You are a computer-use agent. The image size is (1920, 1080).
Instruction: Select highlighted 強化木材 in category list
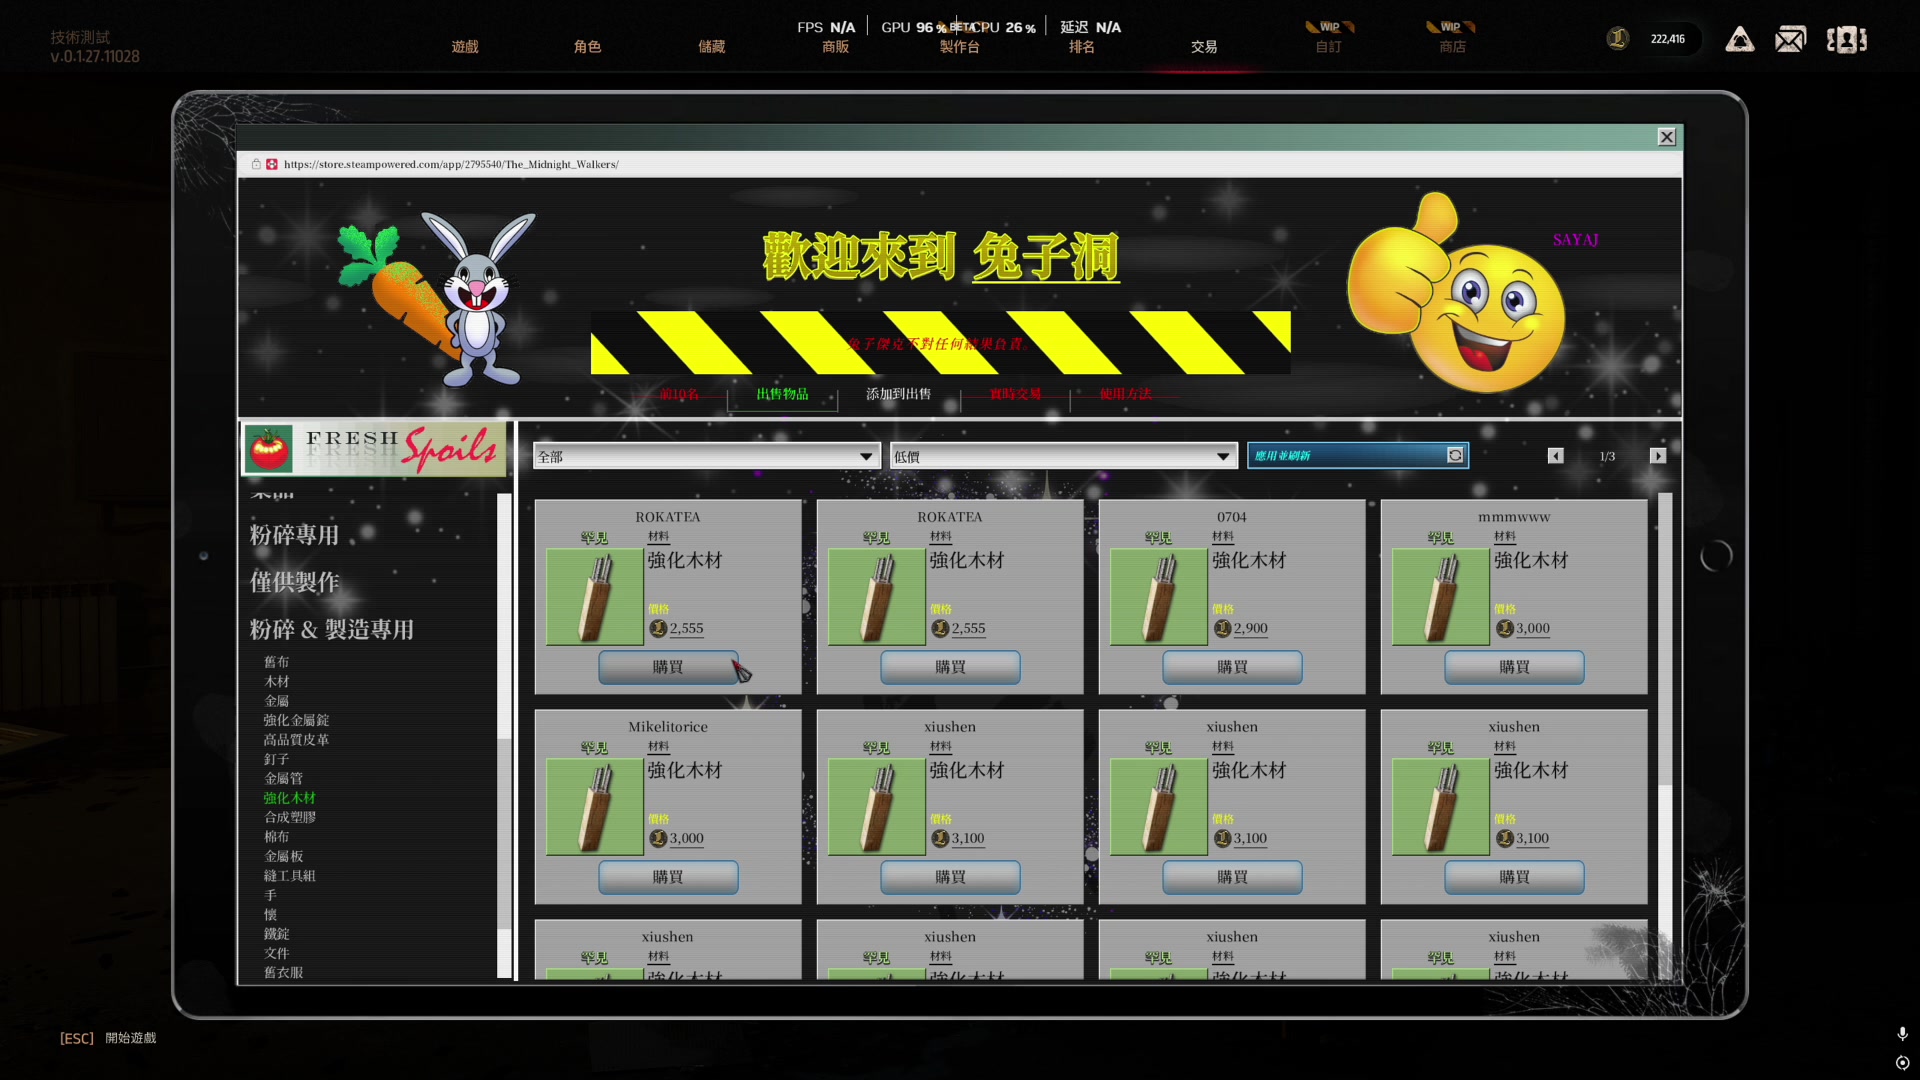(289, 798)
